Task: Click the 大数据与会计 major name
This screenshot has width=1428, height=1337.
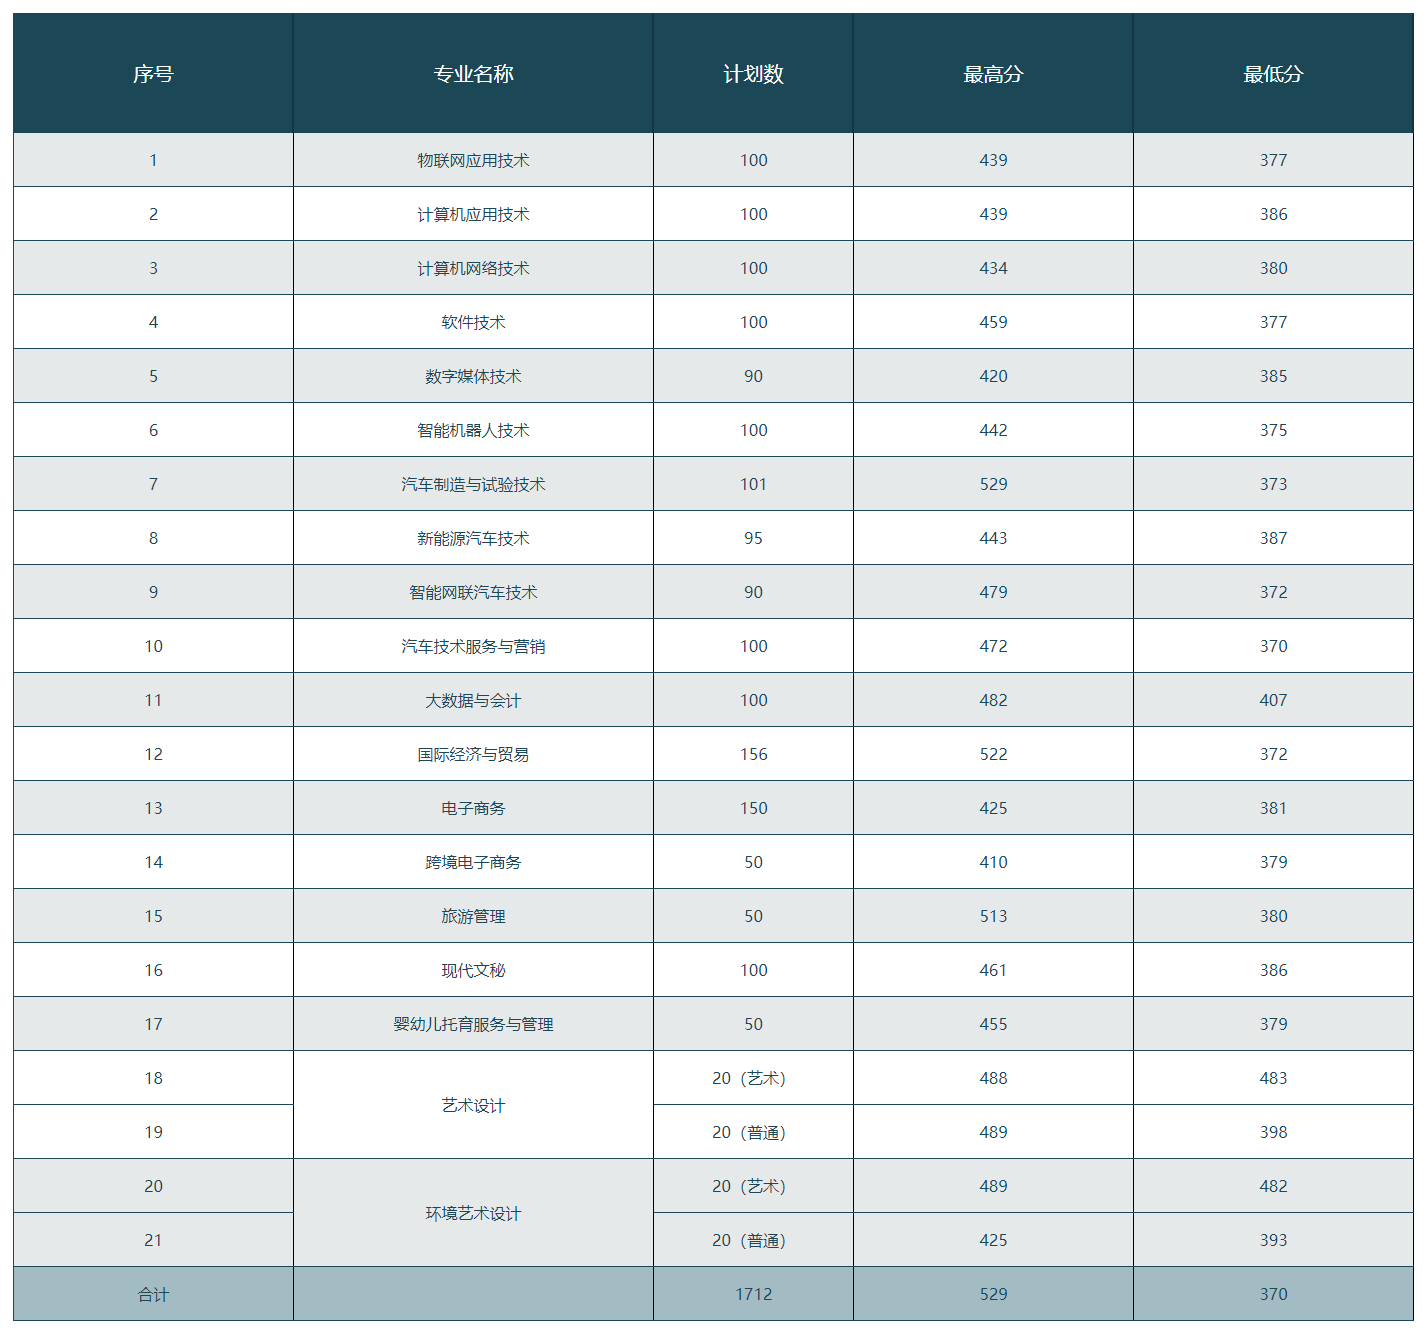Action: [x=473, y=700]
